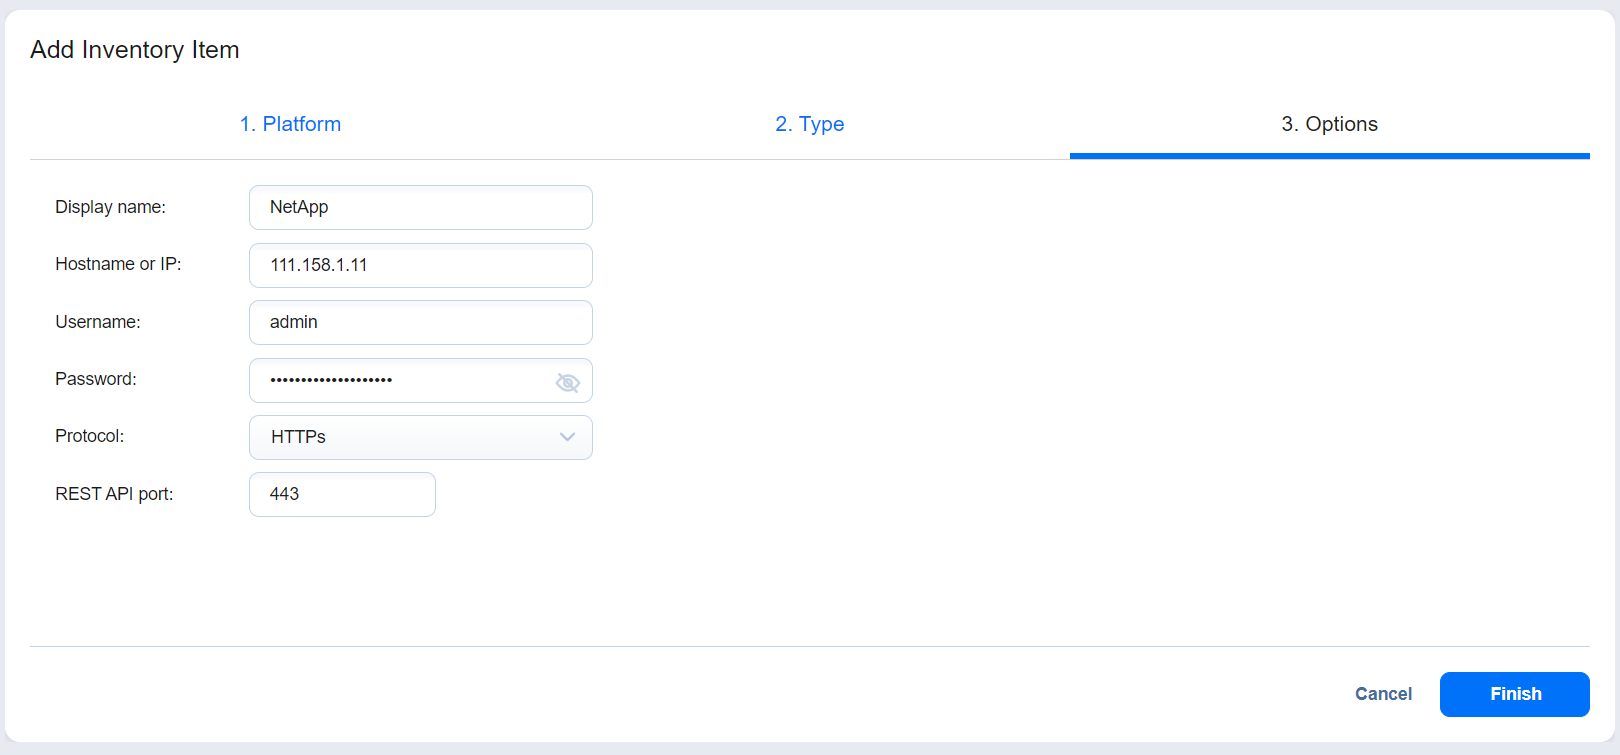
Task: Focus the Display name field containing NetApp
Action: pos(420,207)
